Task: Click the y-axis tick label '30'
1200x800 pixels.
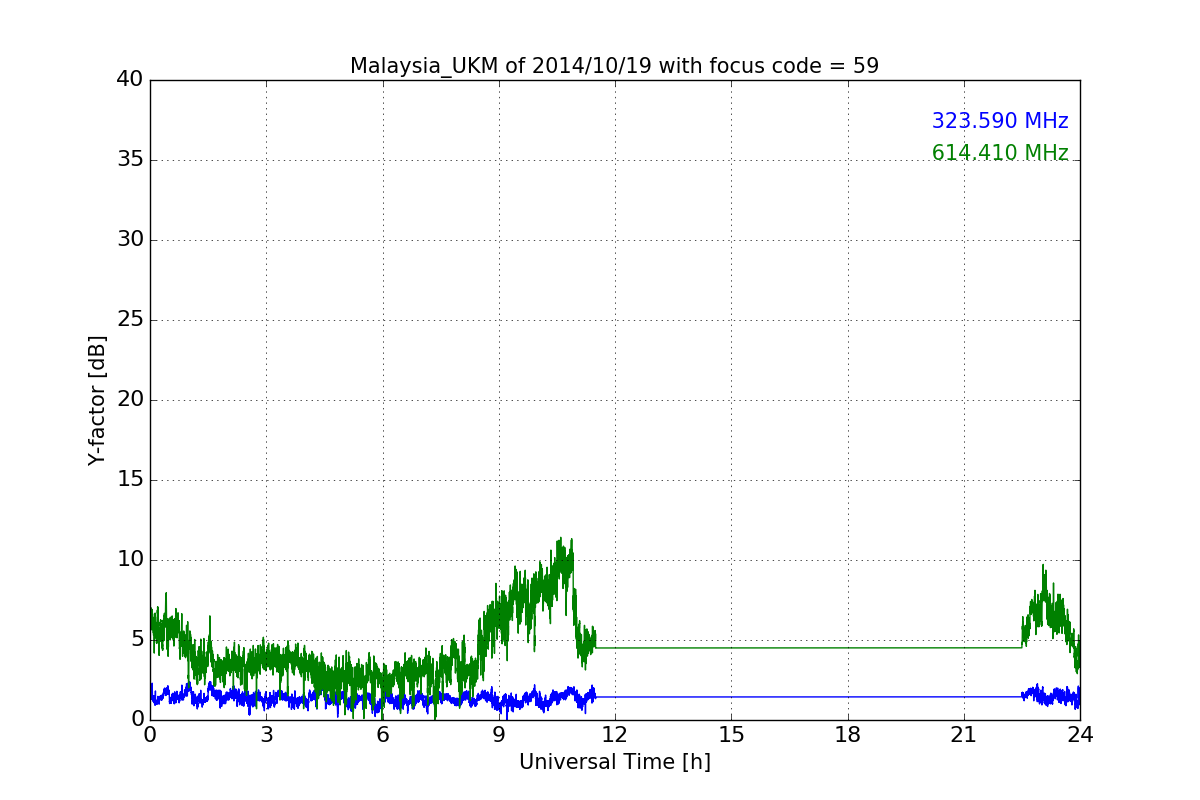Action: pyautogui.click(x=130, y=240)
